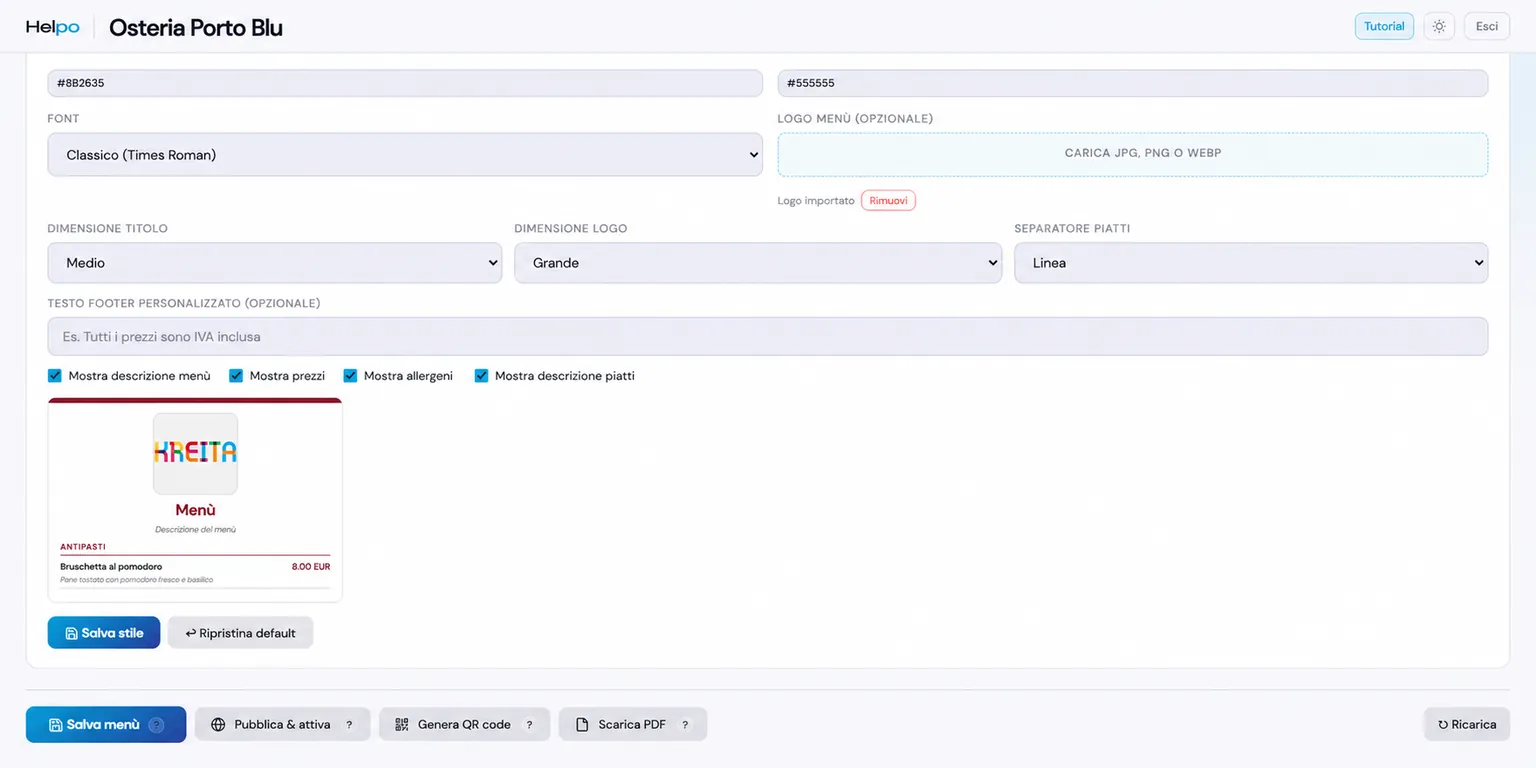Screen dimensions: 1536x768
Task: Click Bruschetta al pomodoro in preview
Action: pyautogui.click(x=111, y=567)
